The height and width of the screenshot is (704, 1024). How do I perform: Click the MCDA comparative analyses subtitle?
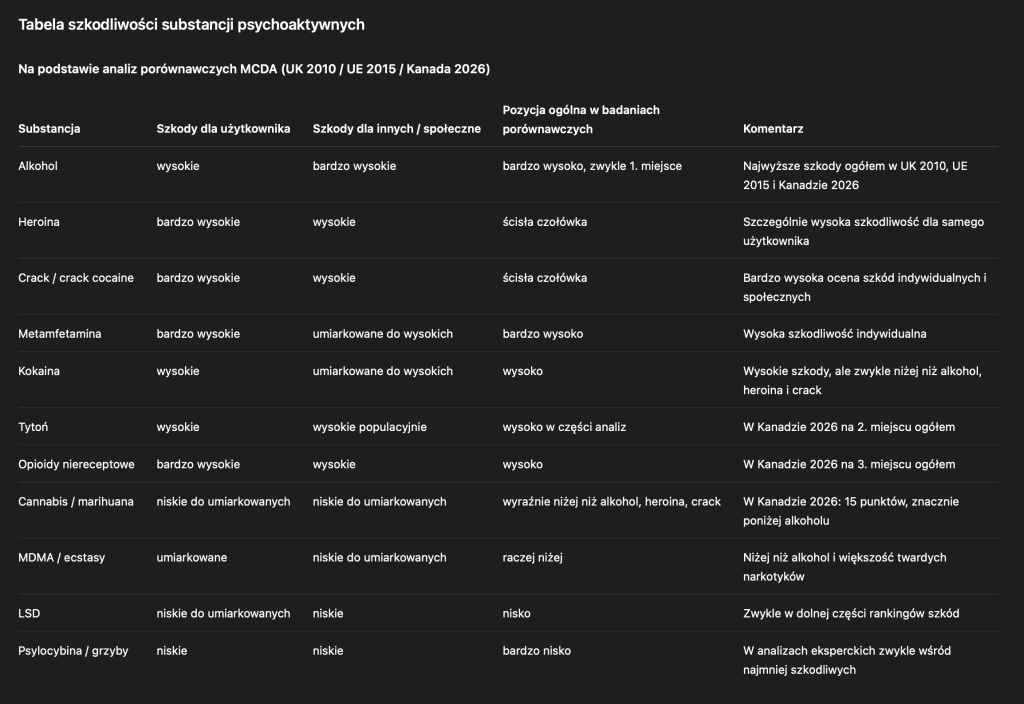click(254, 69)
